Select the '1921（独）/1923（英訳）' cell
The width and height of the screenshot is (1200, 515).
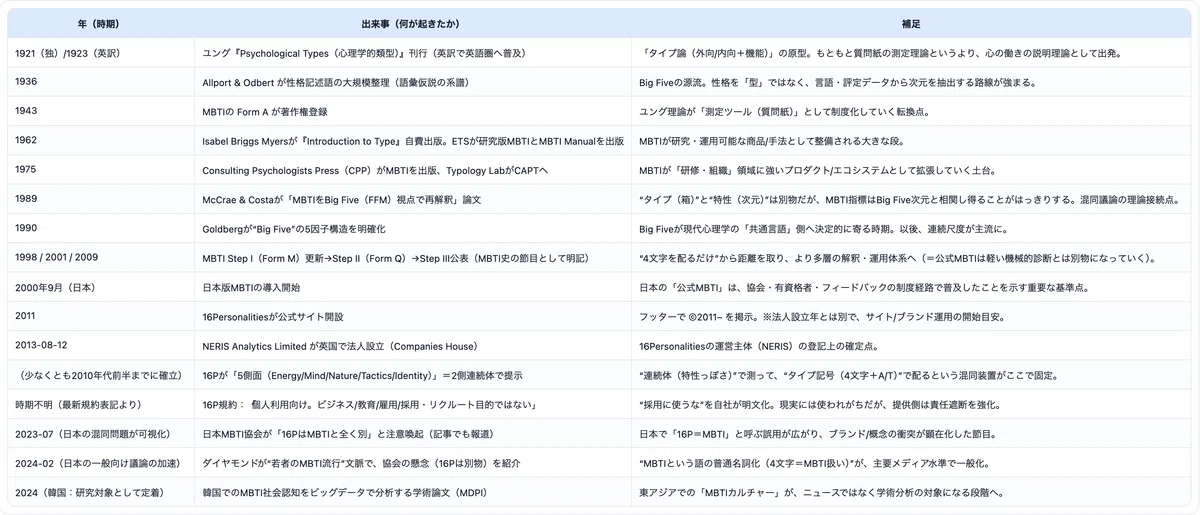point(101,52)
